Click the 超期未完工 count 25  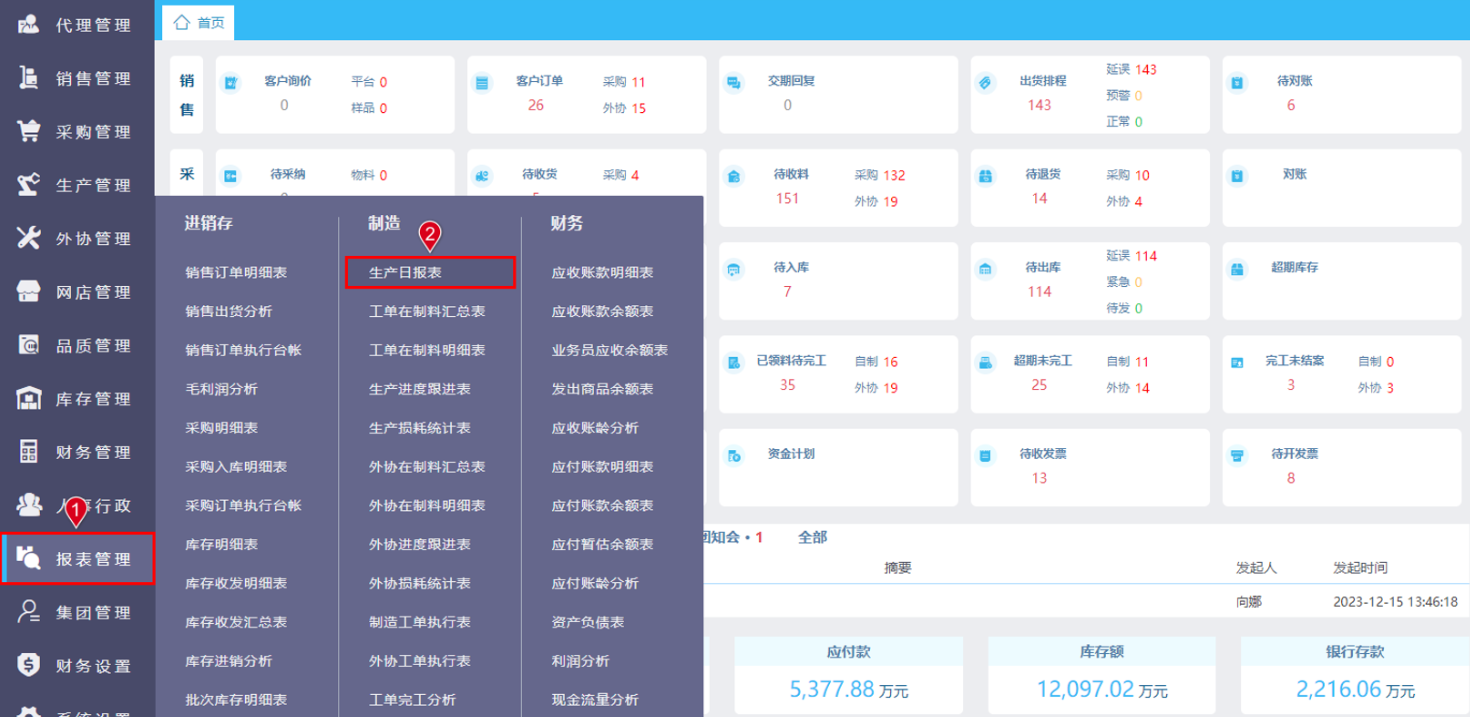[x=1039, y=385]
